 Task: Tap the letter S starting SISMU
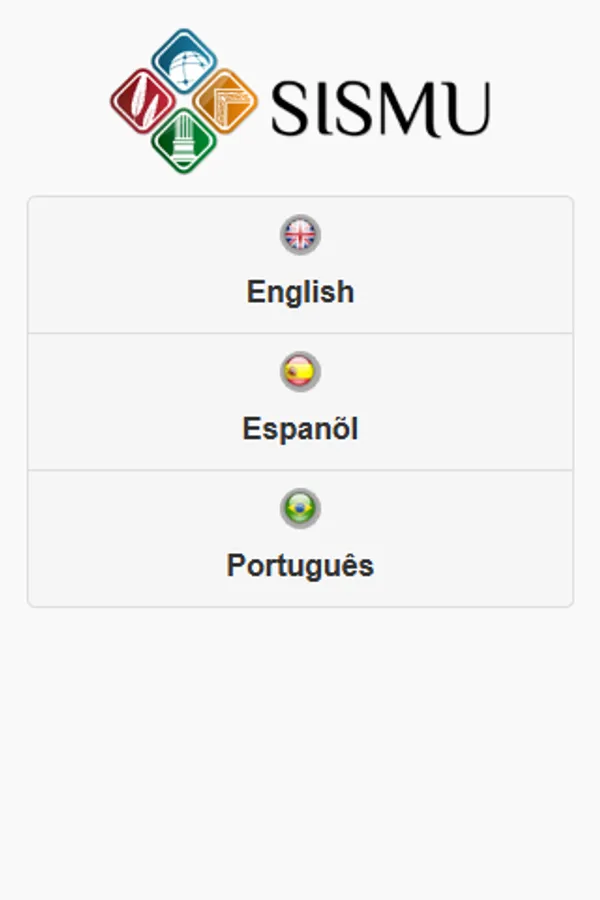click(291, 109)
